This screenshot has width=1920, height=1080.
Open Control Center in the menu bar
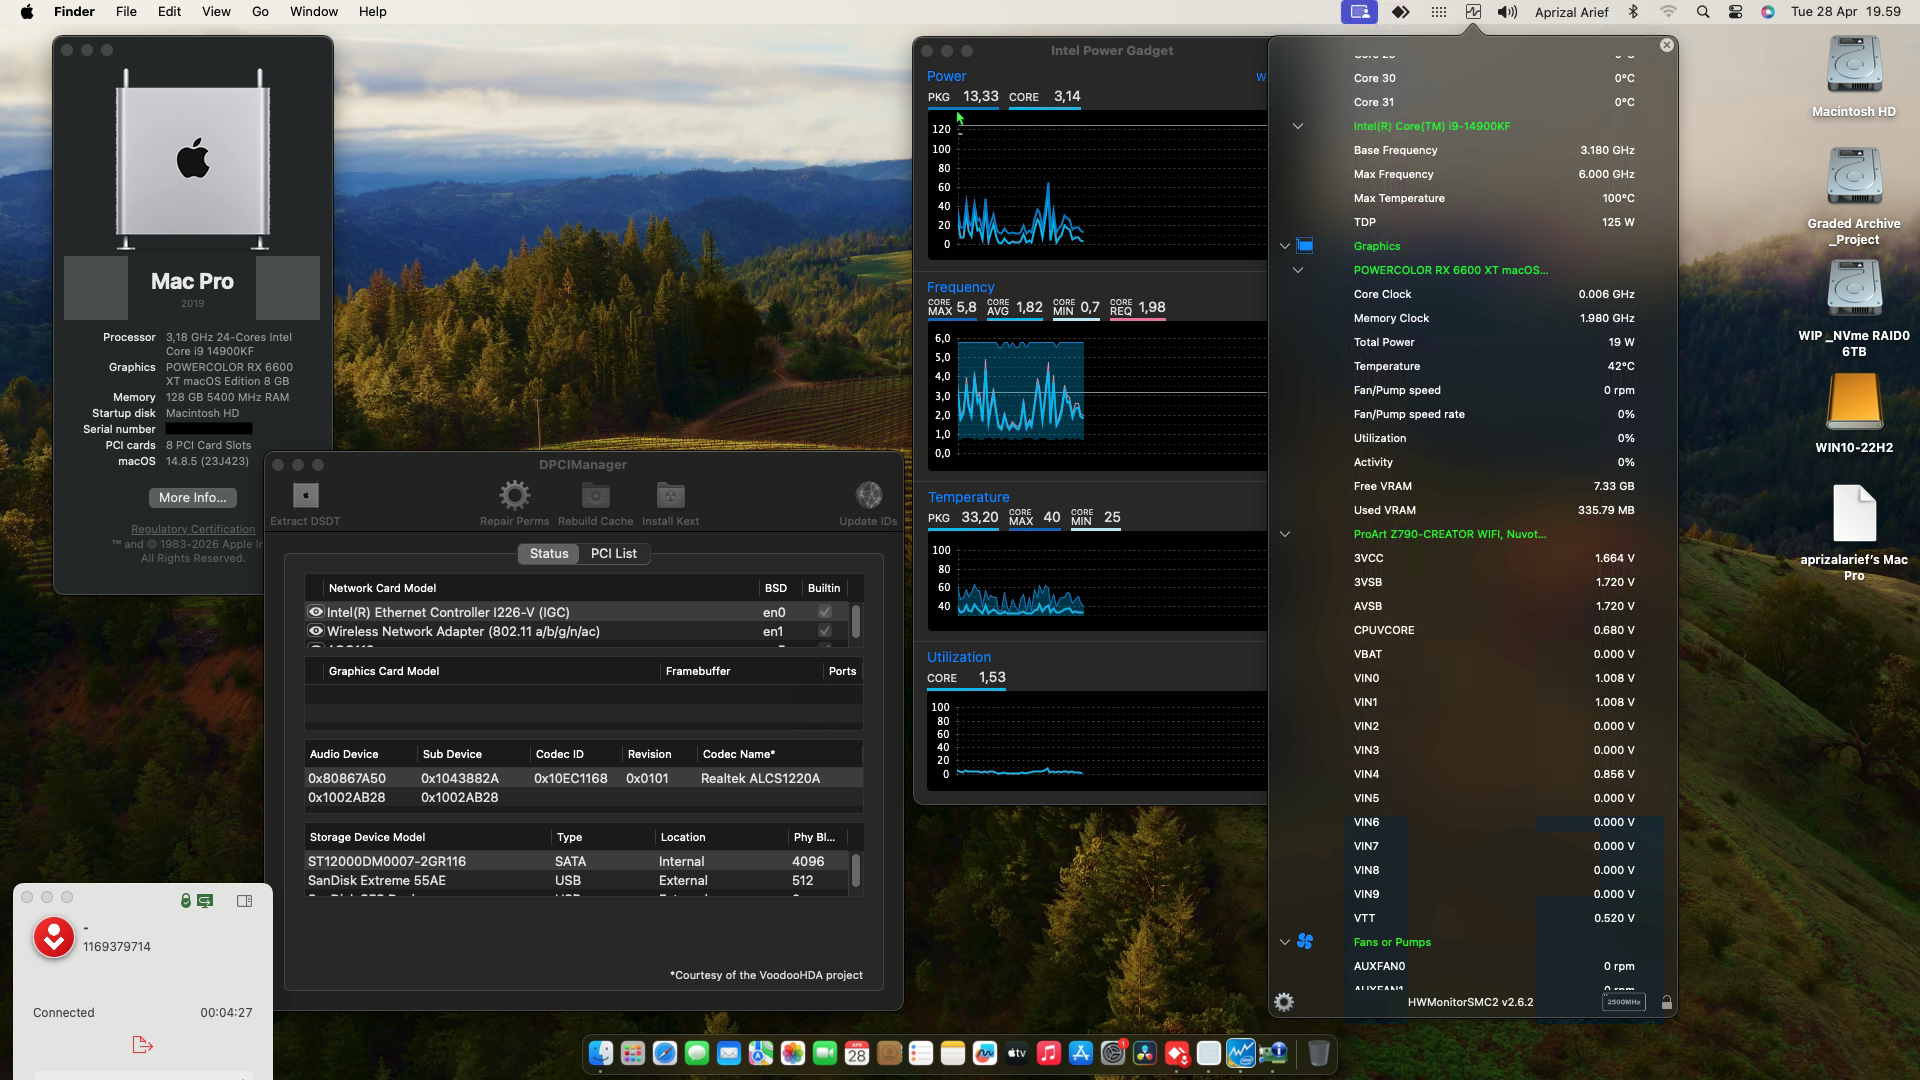click(x=1735, y=12)
